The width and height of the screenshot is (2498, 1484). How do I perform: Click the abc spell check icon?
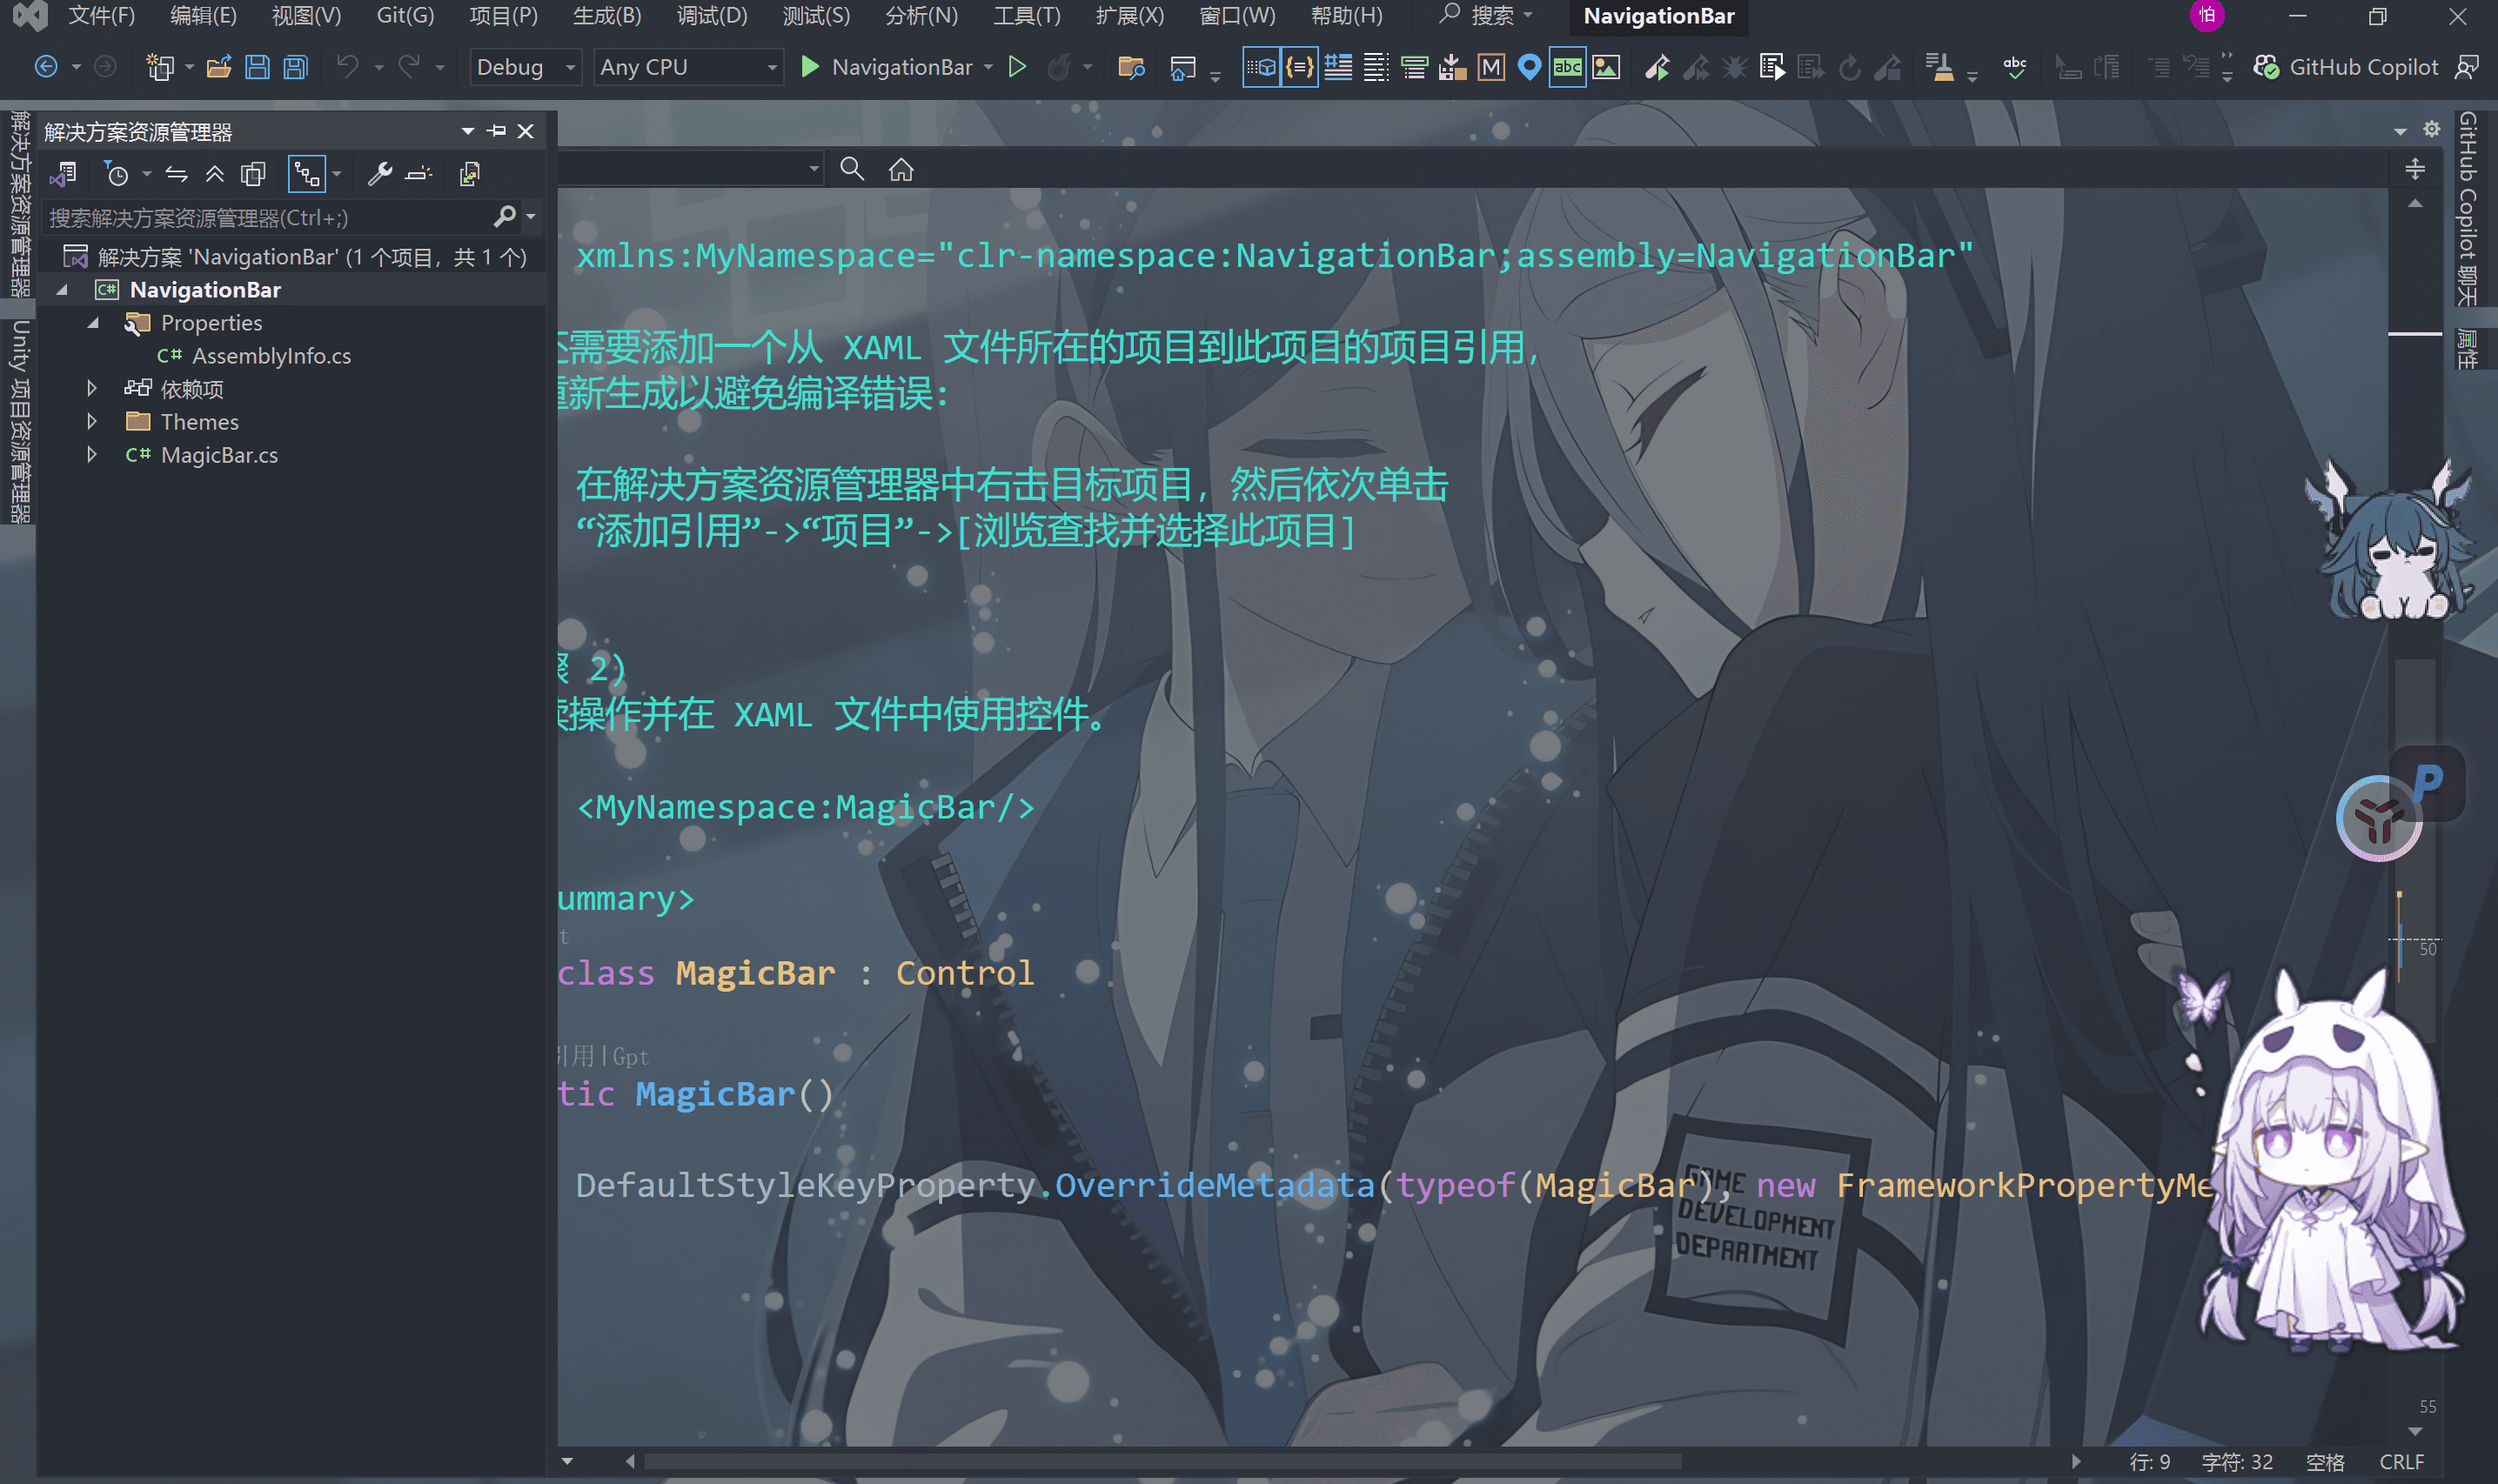[x=2015, y=67]
